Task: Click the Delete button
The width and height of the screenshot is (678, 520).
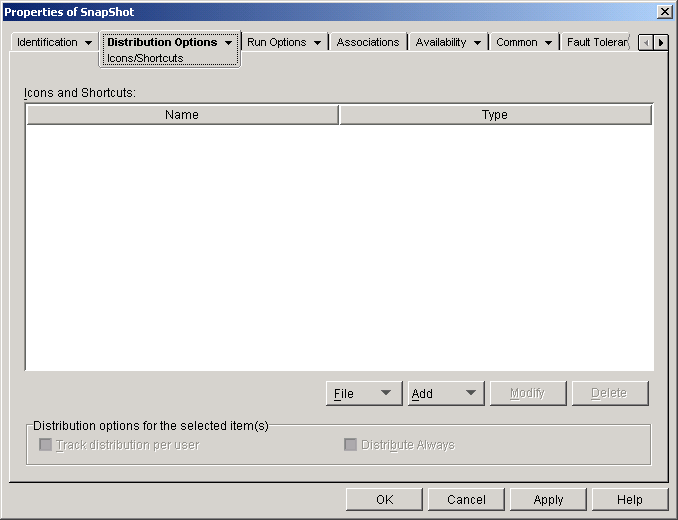Action: pyautogui.click(x=610, y=393)
